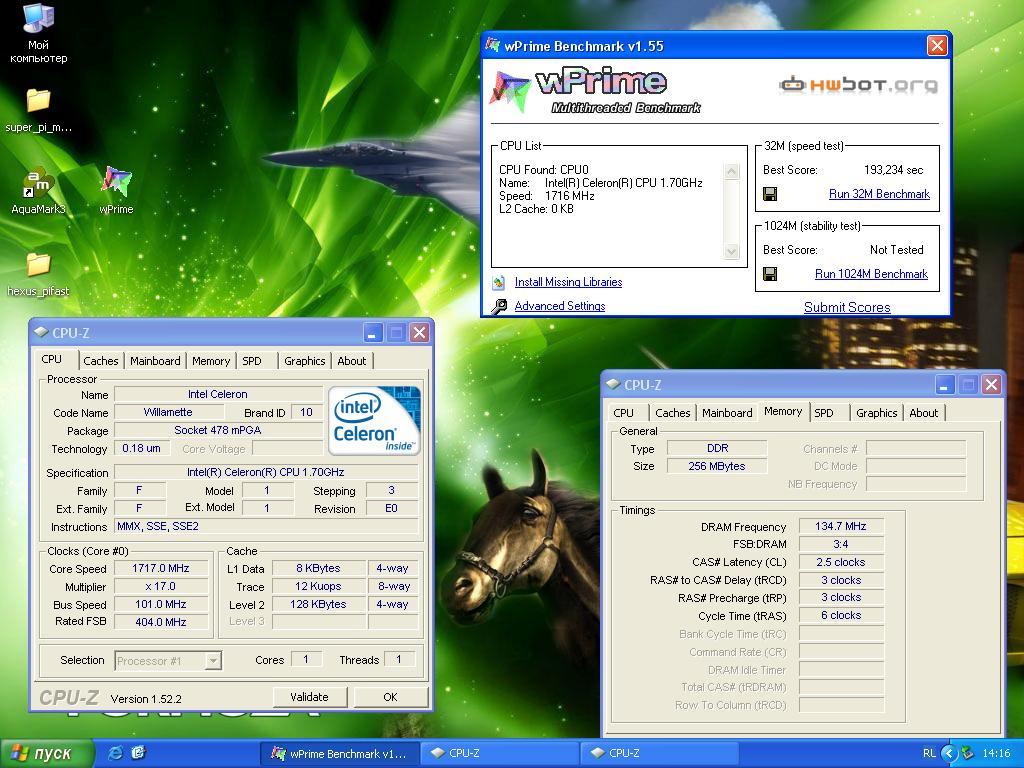Image resolution: width=1024 pixels, height=768 pixels.
Task: Click the Instructions MMX, SSE, SSE2 field
Action: coord(266,526)
